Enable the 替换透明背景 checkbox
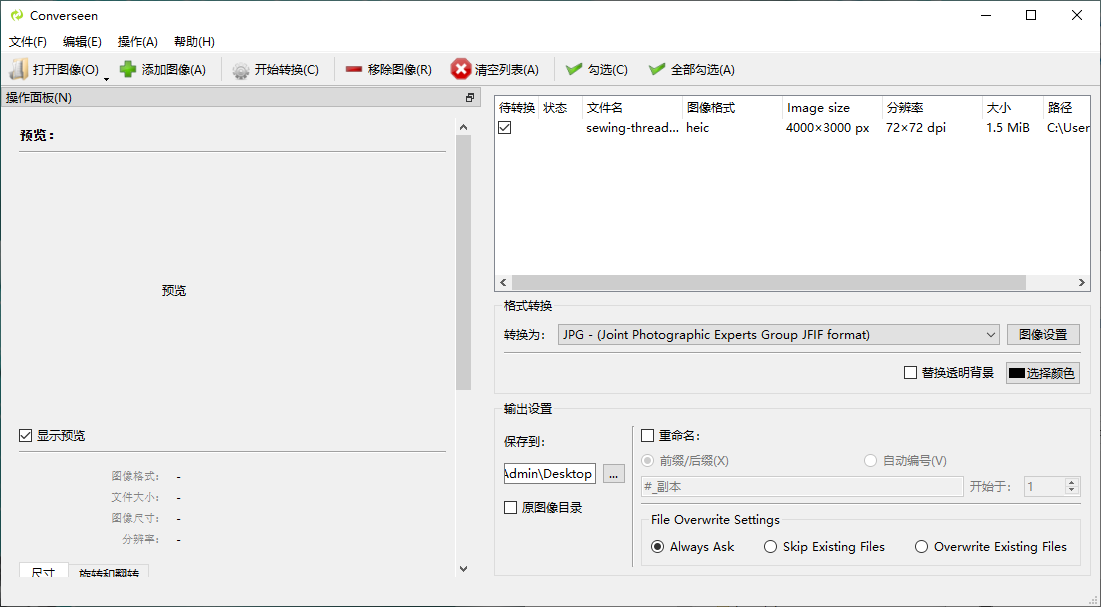1101x607 pixels. click(x=910, y=372)
